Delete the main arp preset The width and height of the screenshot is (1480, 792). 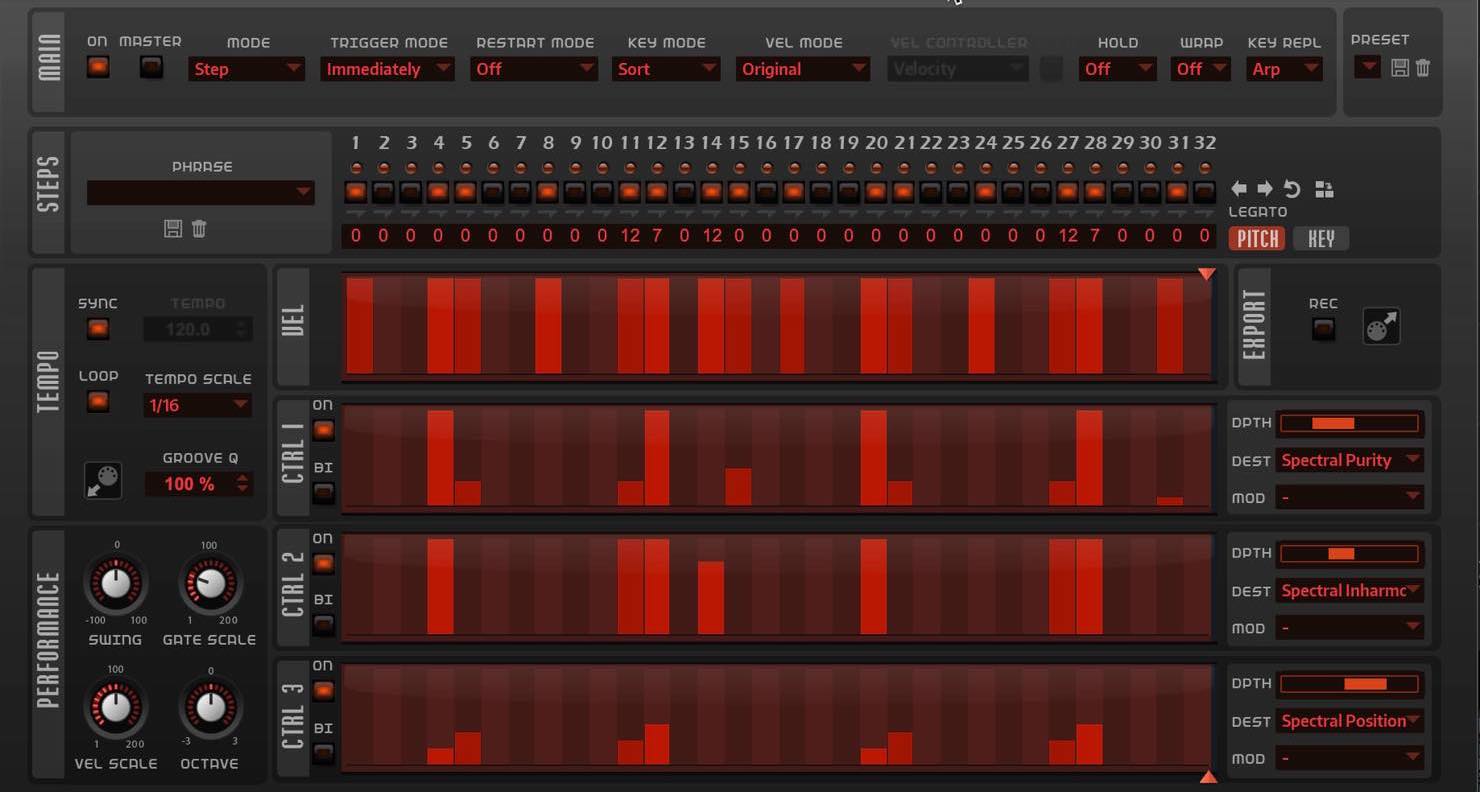click(x=1422, y=68)
